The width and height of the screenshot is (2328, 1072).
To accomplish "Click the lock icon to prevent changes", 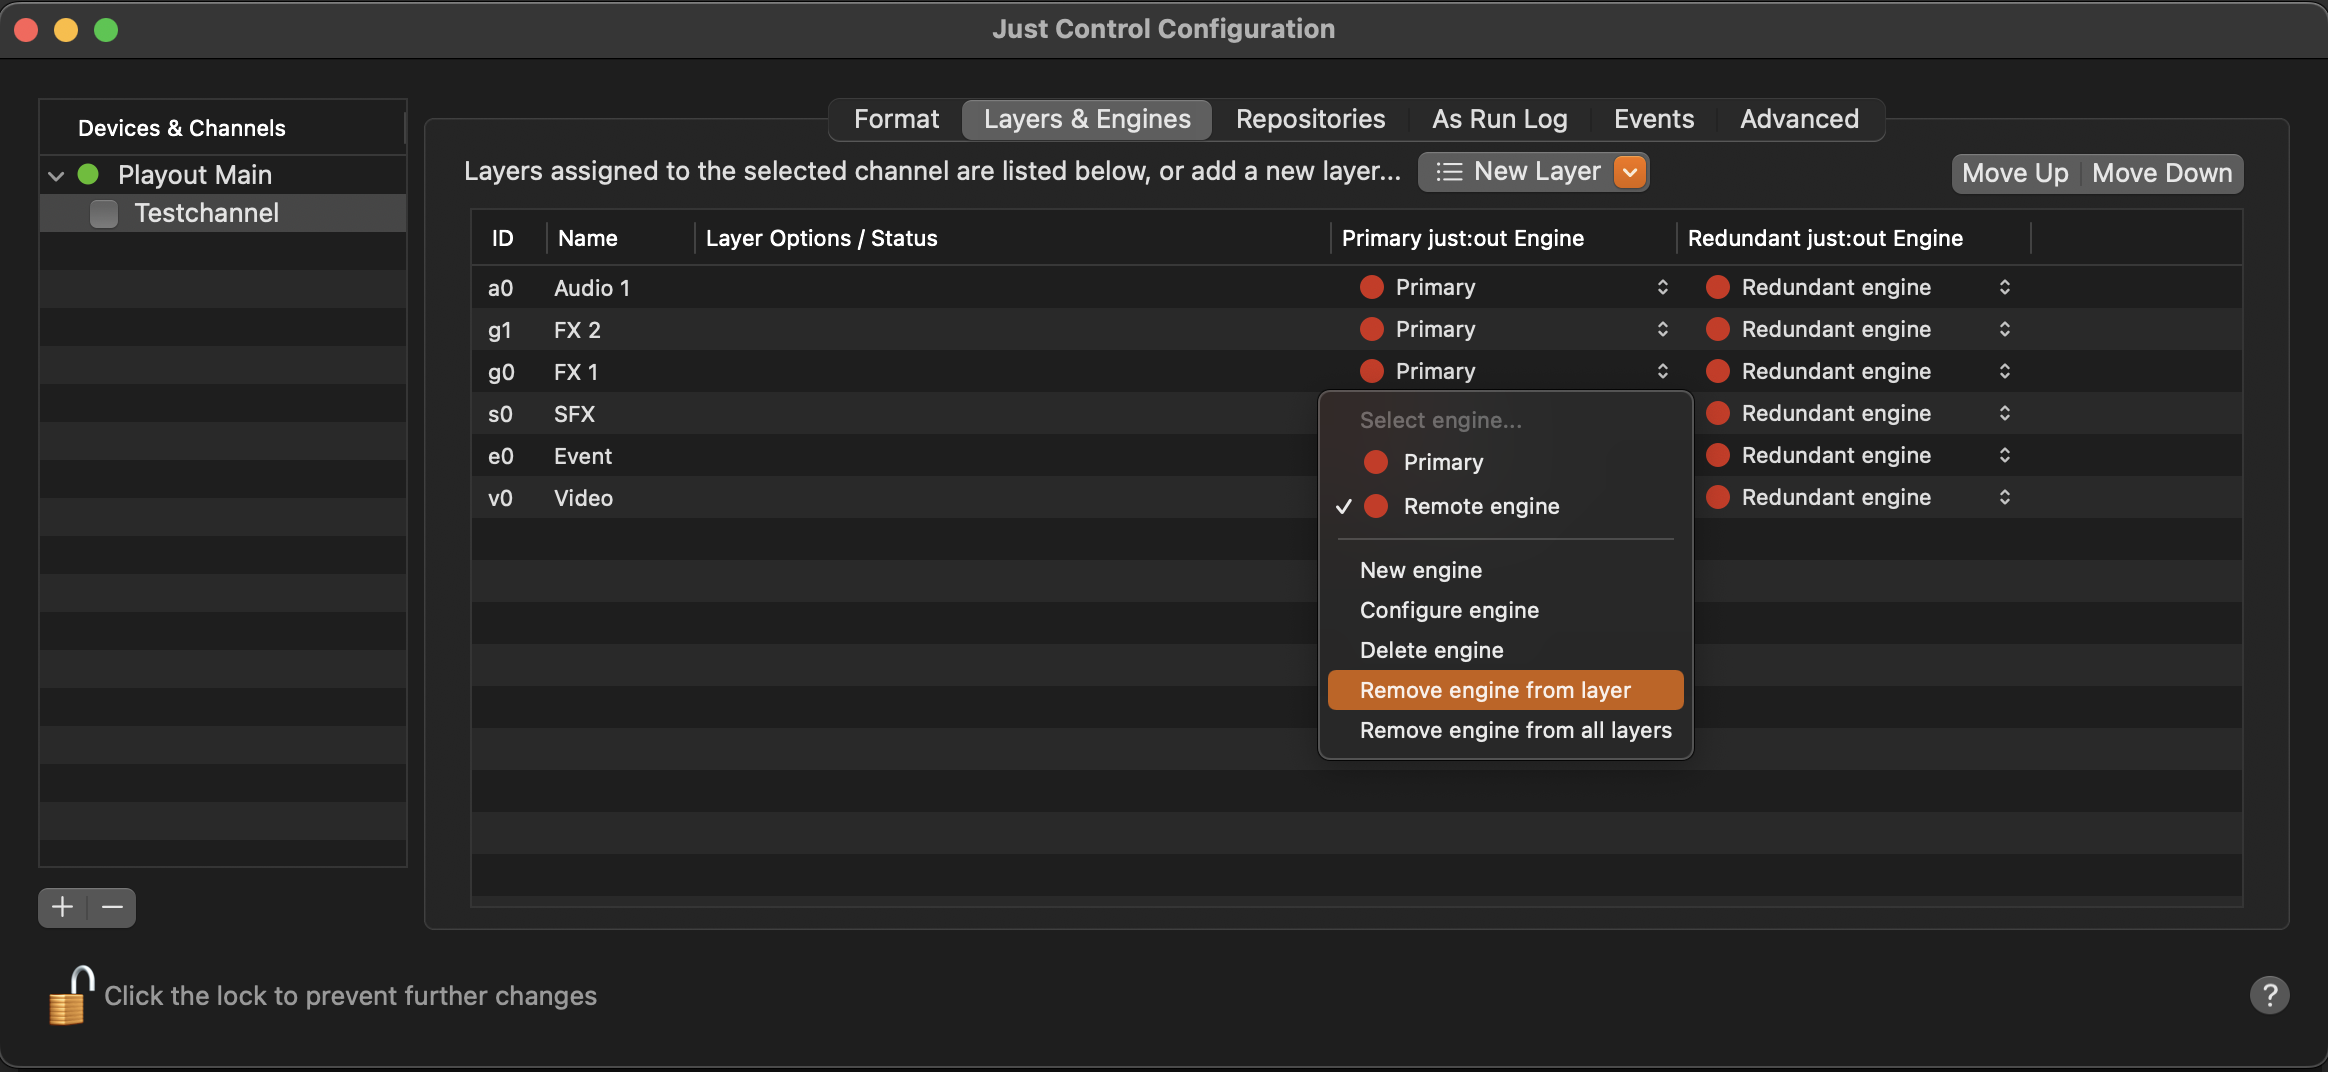I will click(x=71, y=995).
